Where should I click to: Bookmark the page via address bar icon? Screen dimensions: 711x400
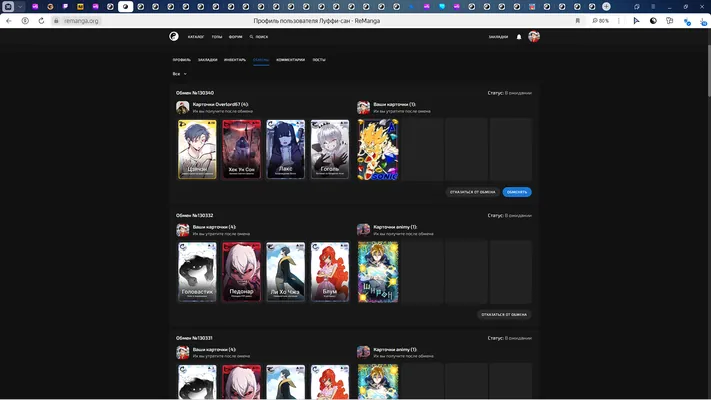tap(578, 21)
